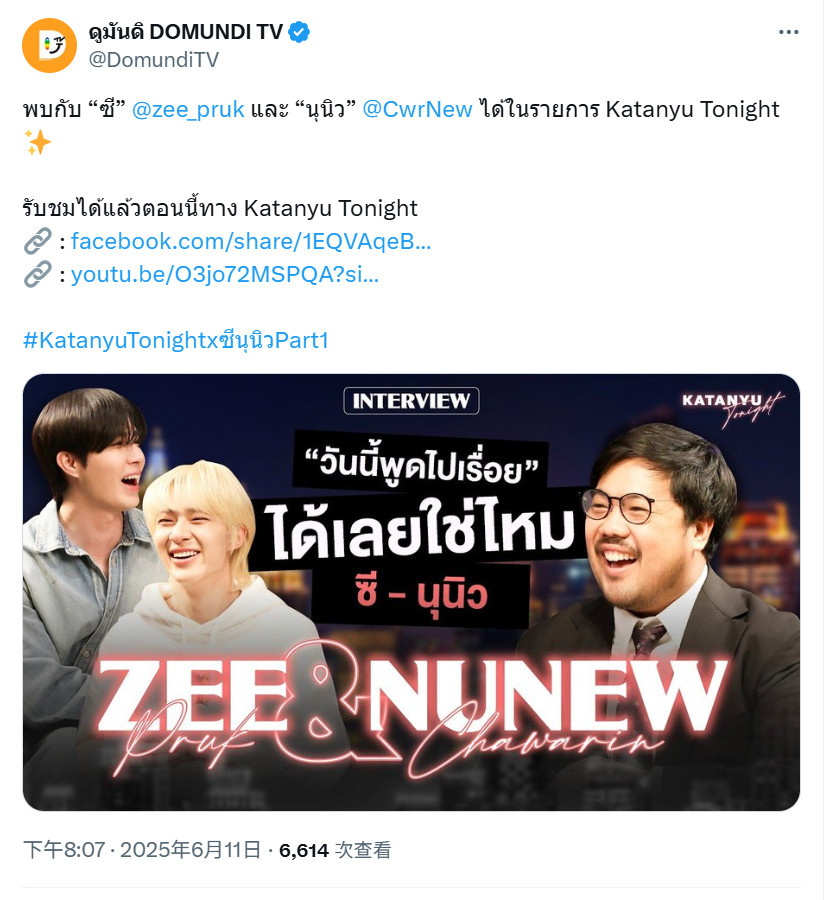Click the chain icon beside YouTube link
The height and width of the screenshot is (900, 827).
[38, 274]
